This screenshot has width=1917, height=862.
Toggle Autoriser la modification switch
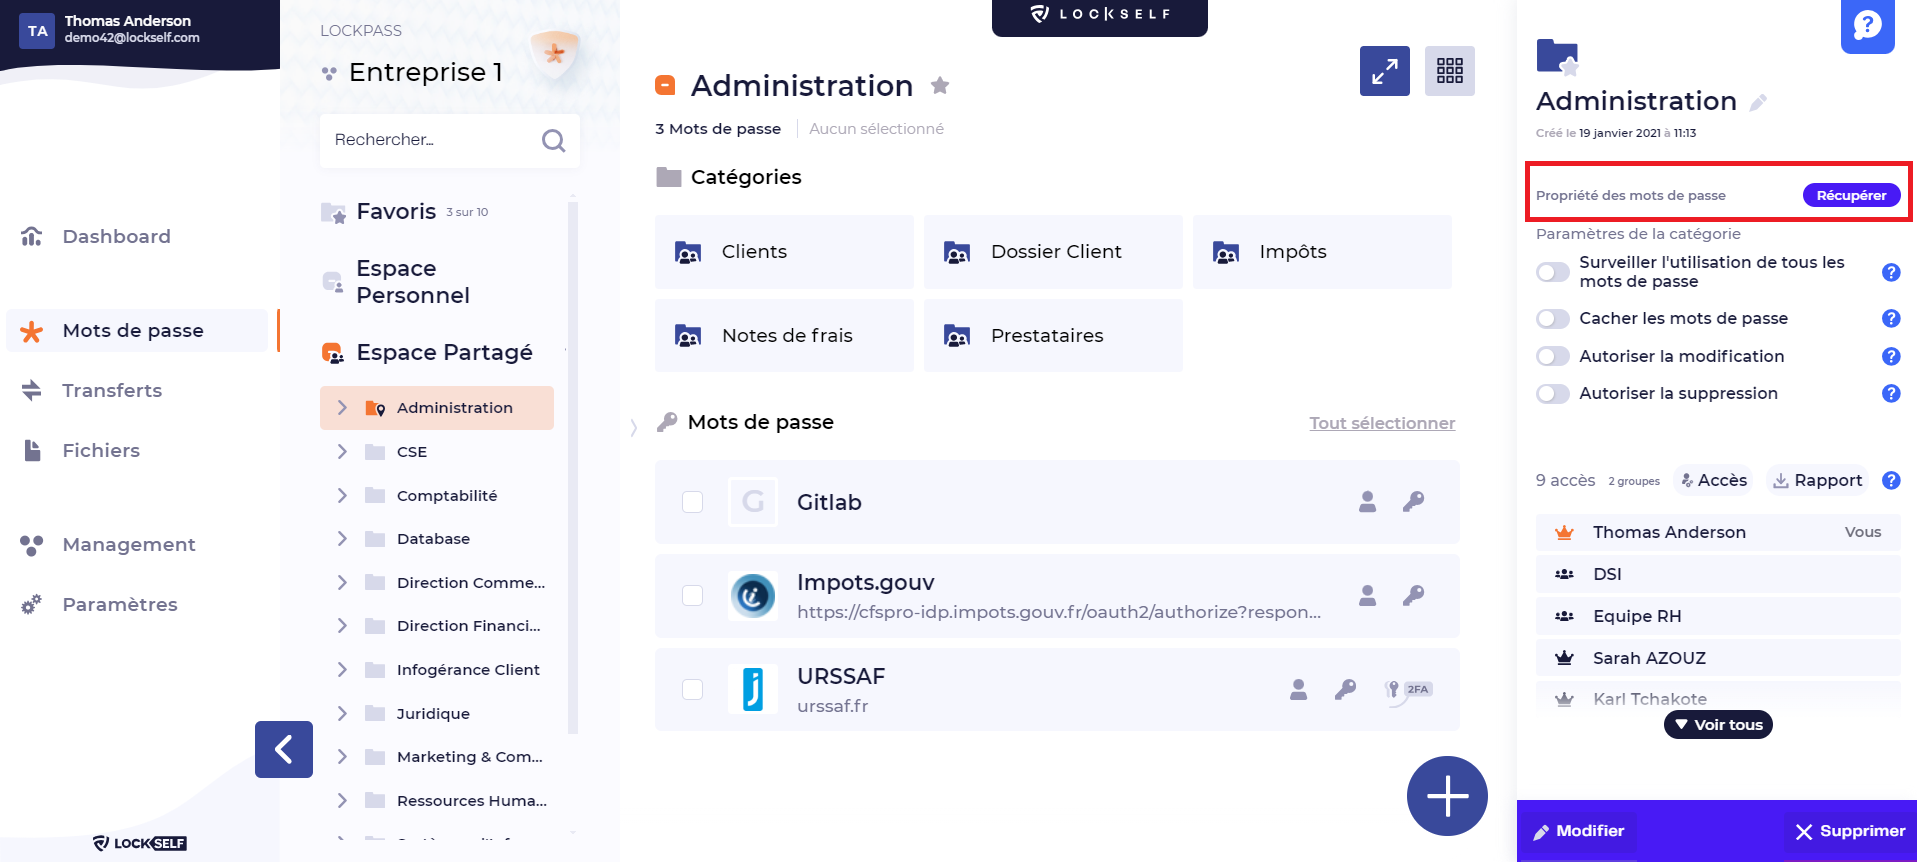(x=1553, y=357)
